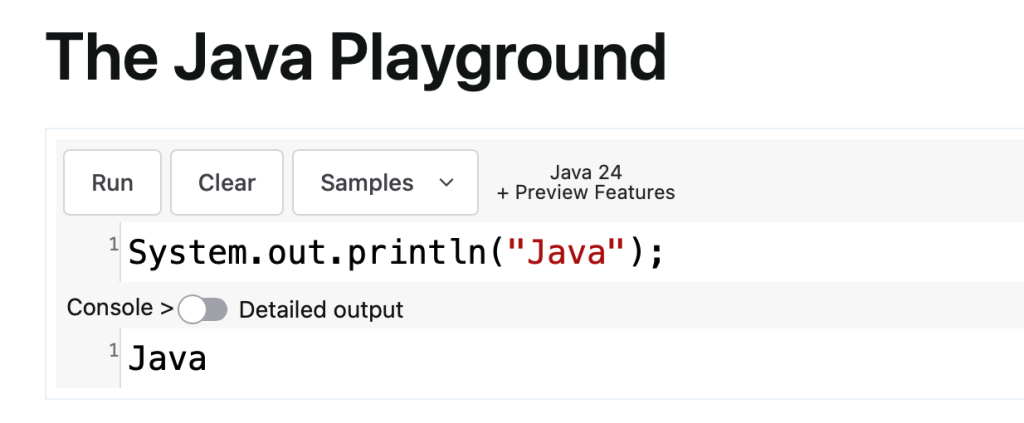
Task: Click the console output text "Java"
Action: point(167,358)
